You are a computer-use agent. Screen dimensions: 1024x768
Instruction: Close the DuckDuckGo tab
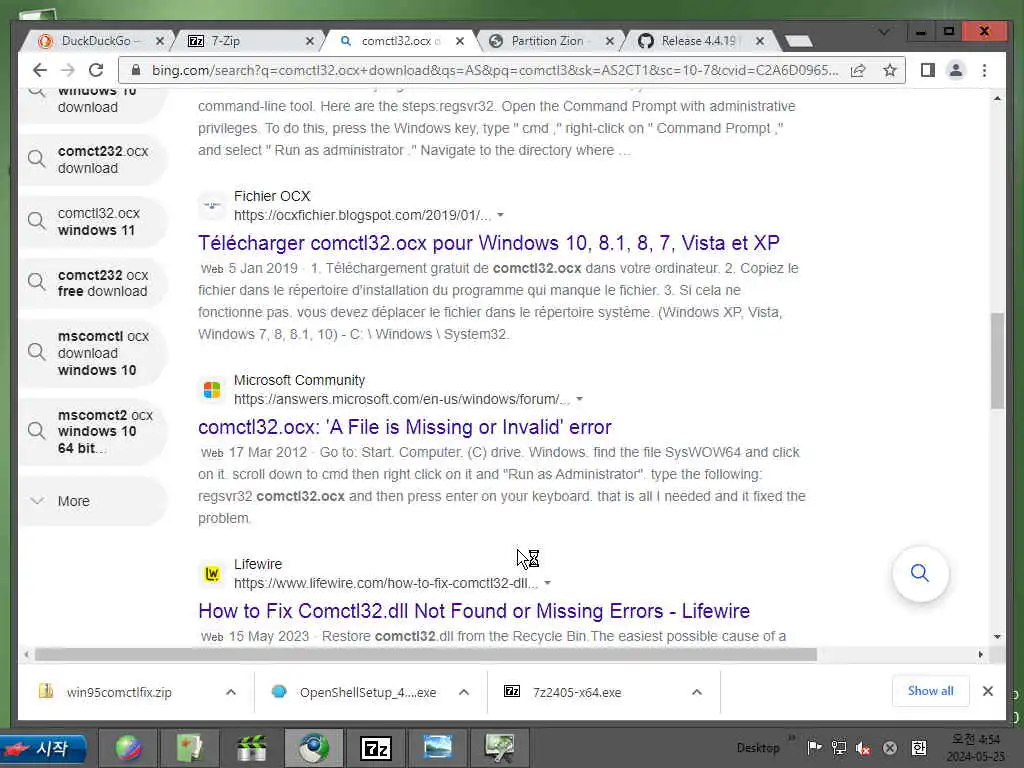pyautogui.click(x=159, y=41)
